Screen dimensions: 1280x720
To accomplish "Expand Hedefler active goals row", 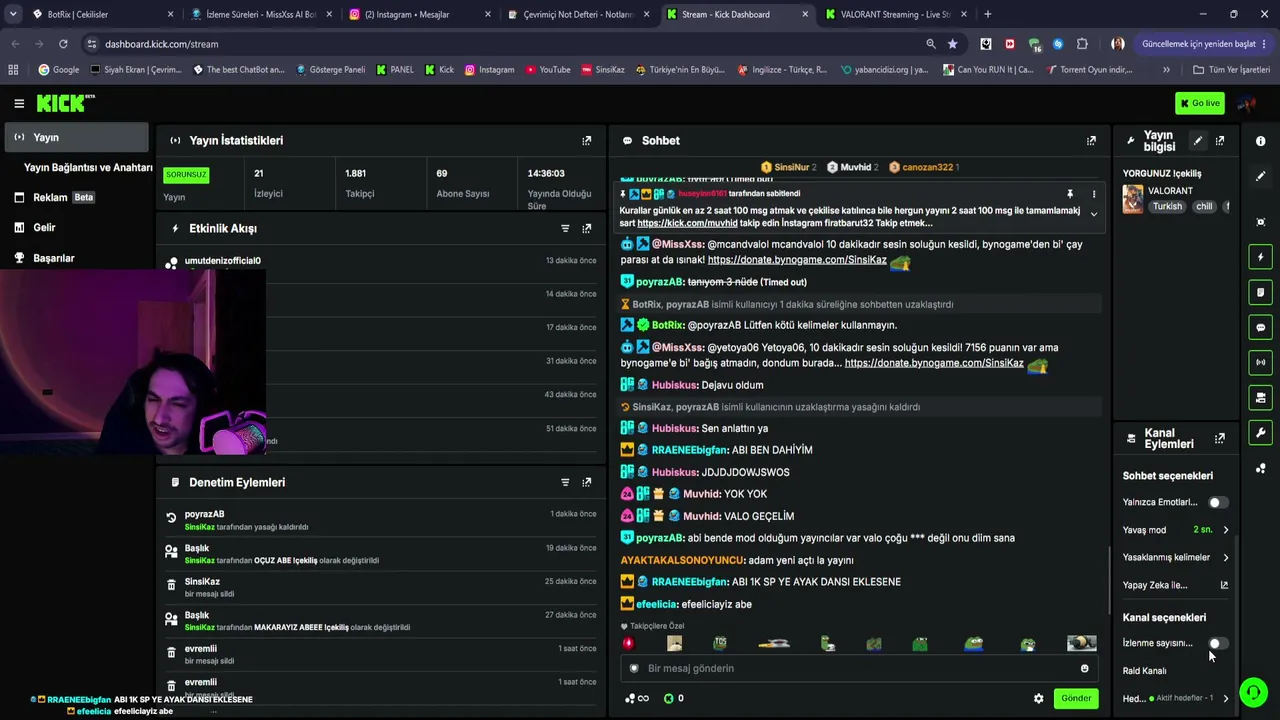I will click(x=1225, y=698).
